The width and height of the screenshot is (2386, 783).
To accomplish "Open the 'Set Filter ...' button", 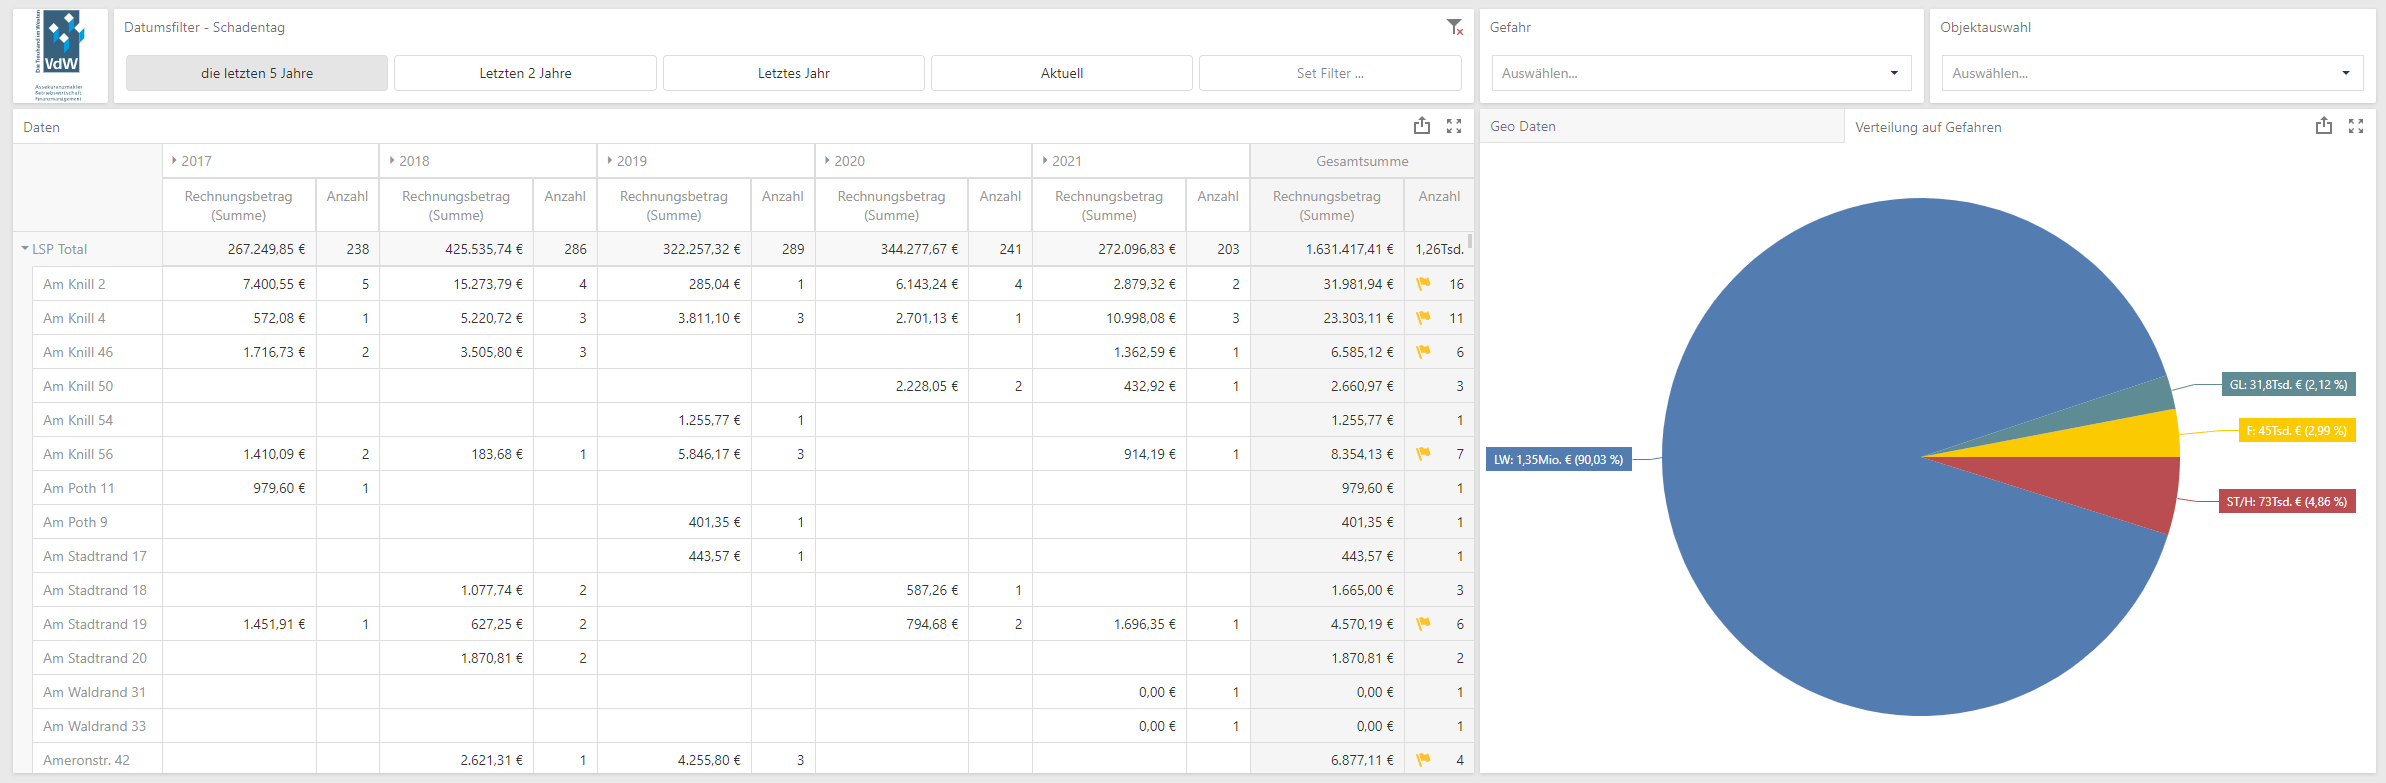I will 1330,73.
